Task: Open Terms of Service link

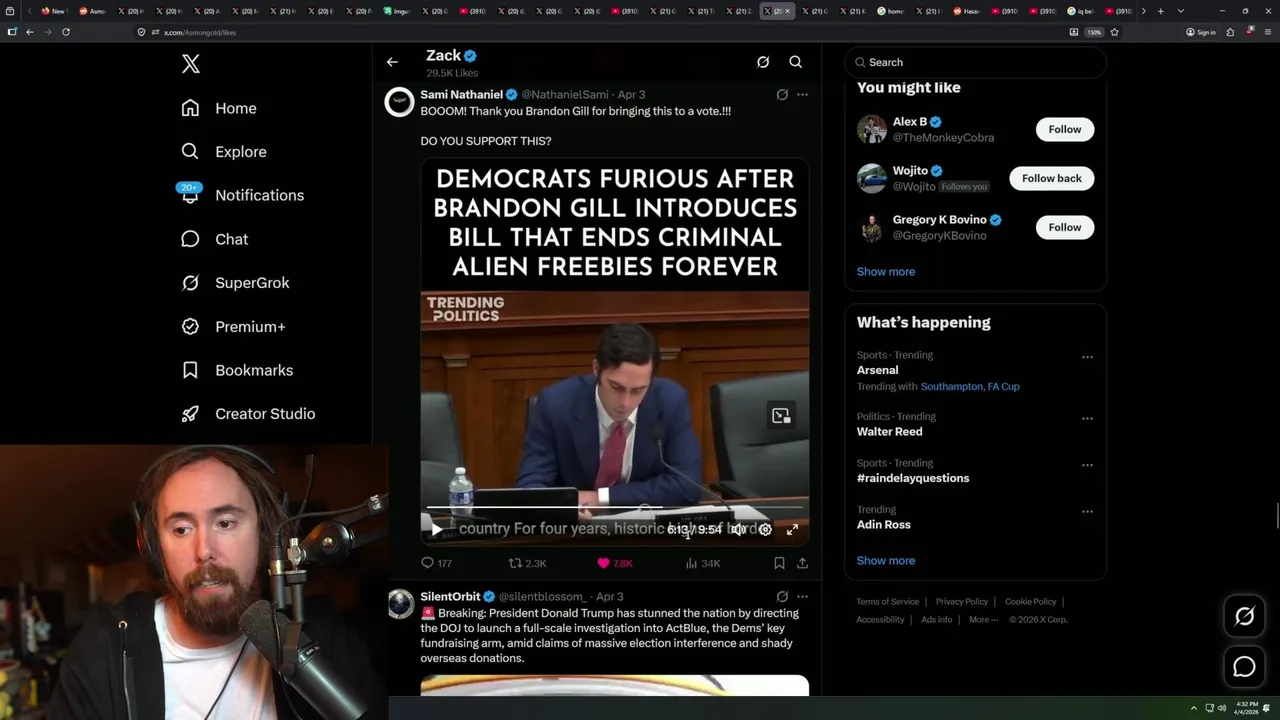Action: pos(887,602)
